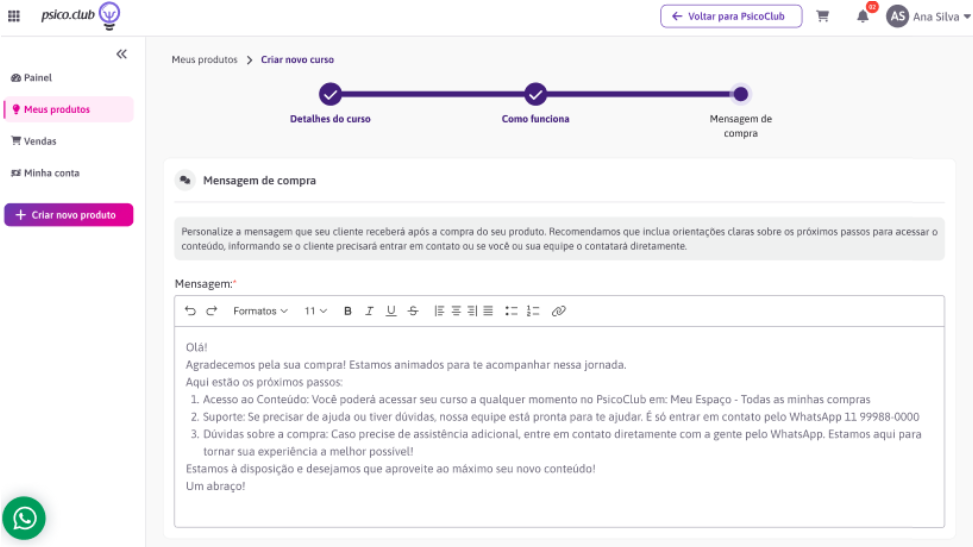Image resolution: width=973 pixels, height=547 pixels.
Task: Open the font size 11 dropdown
Action: (315, 311)
